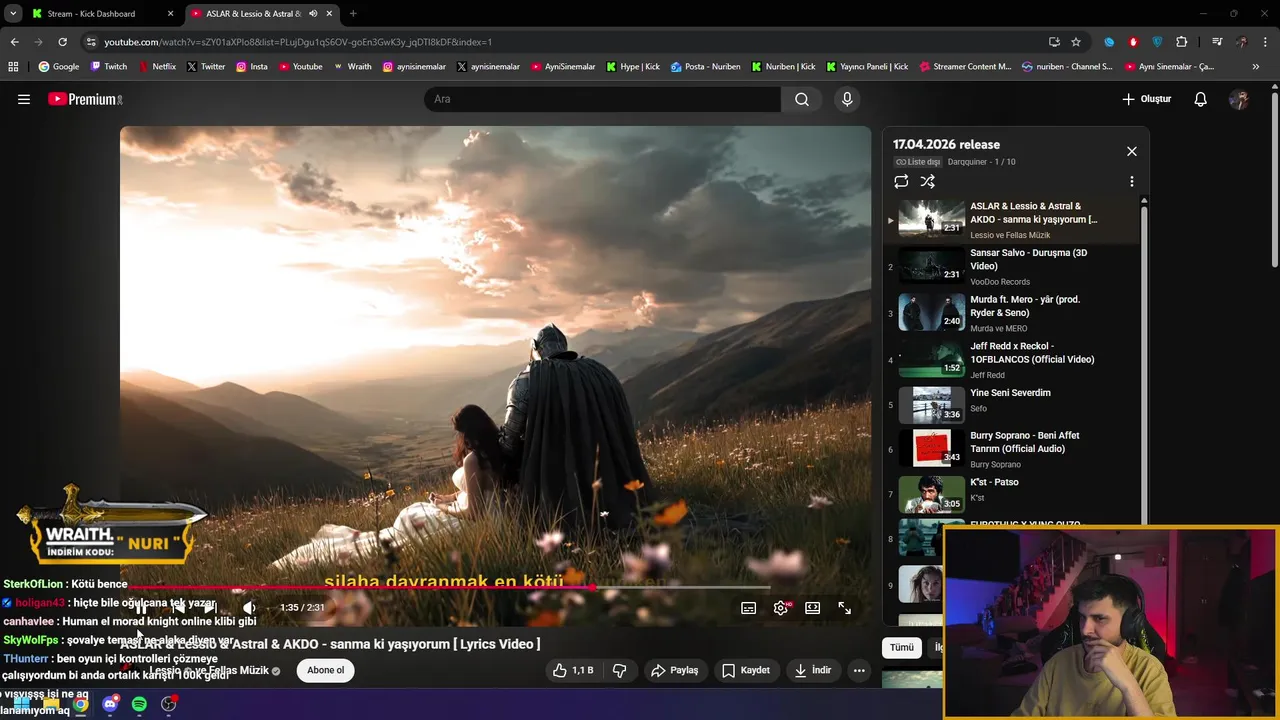Mute the YouTube tab audio icon
The width and height of the screenshot is (1280, 720).
(x=313, y=14)
